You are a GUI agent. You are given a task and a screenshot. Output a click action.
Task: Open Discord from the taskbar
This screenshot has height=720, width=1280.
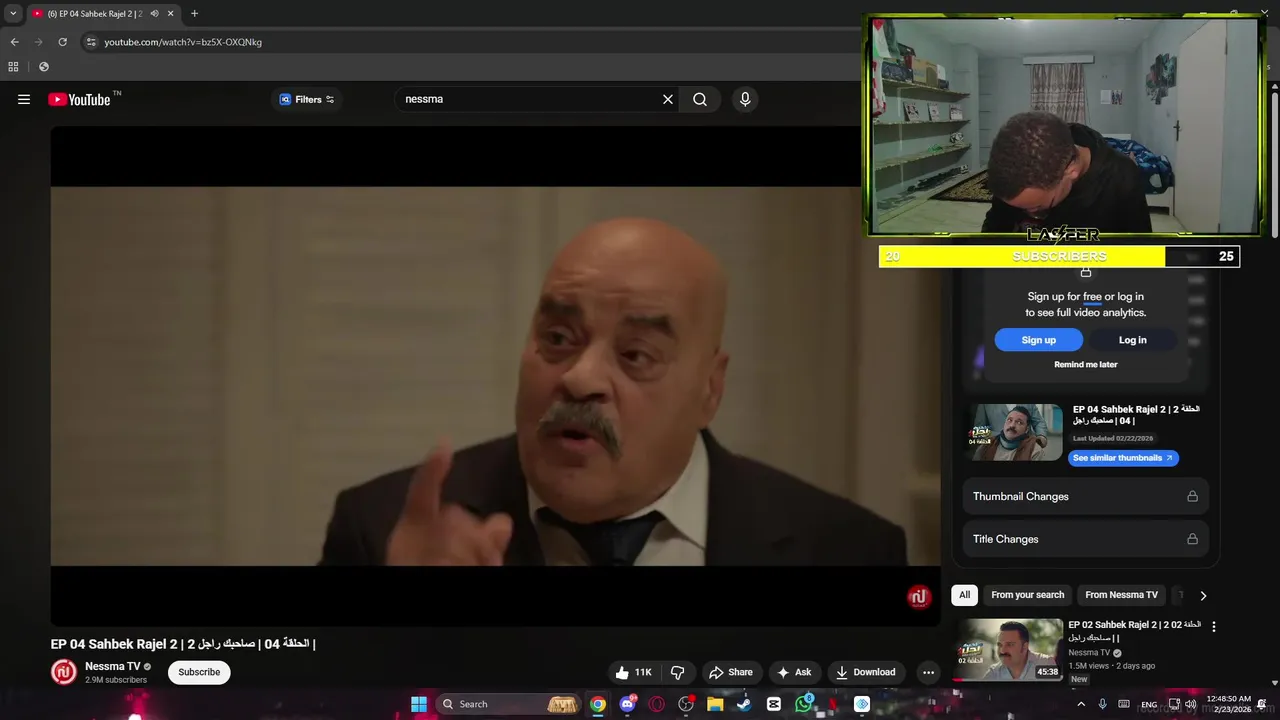627,704
